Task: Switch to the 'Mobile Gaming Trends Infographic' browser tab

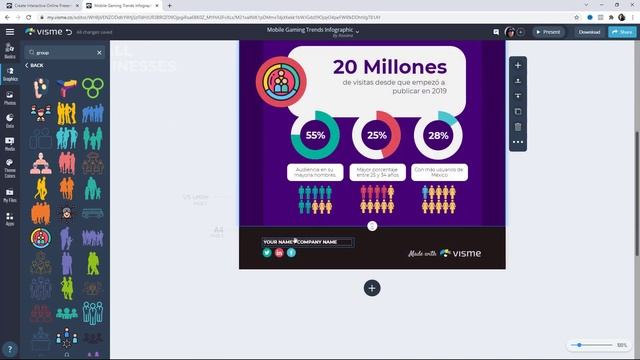Action: (x=122, y=6)
